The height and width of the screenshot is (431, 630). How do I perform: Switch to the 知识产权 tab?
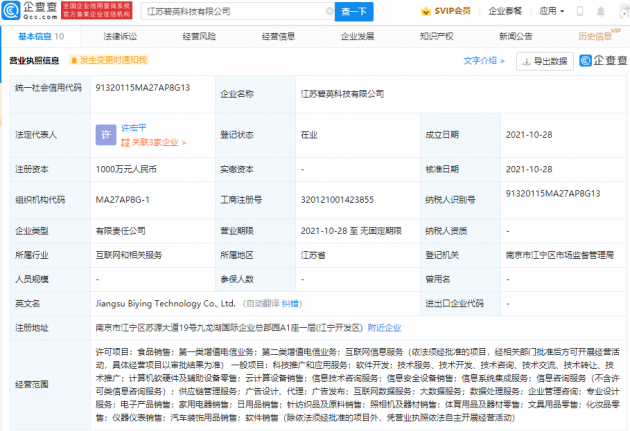(x=436, y=36)
